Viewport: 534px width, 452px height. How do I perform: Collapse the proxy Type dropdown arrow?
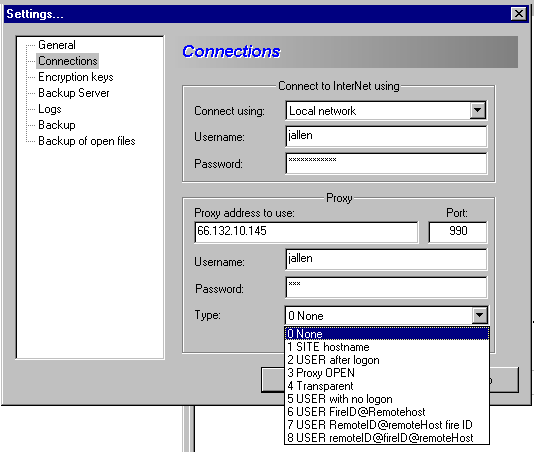point(480,315)
